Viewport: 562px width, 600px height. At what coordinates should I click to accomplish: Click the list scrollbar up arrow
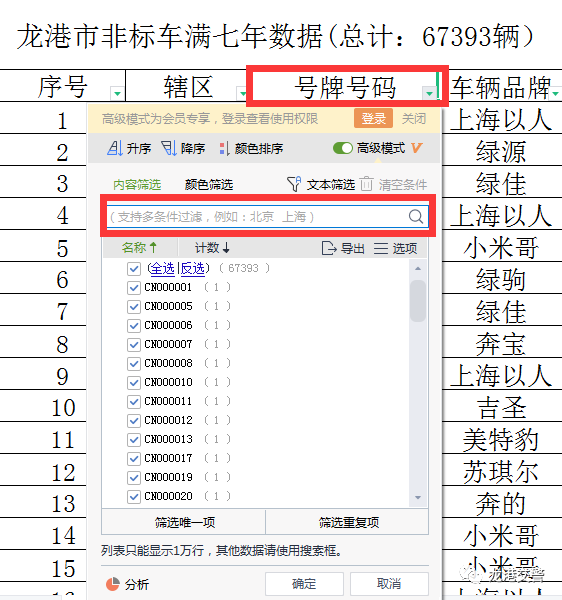click(x=418, y=269)
